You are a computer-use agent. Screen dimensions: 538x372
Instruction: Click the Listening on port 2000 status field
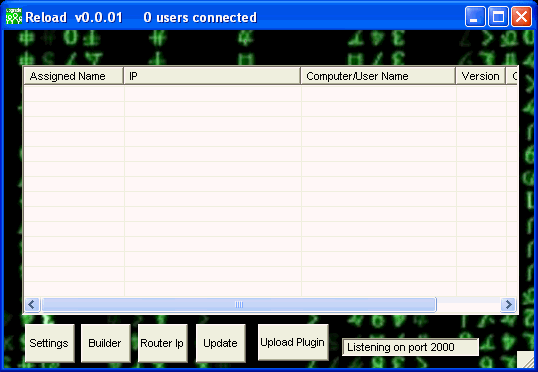(410, 347)
